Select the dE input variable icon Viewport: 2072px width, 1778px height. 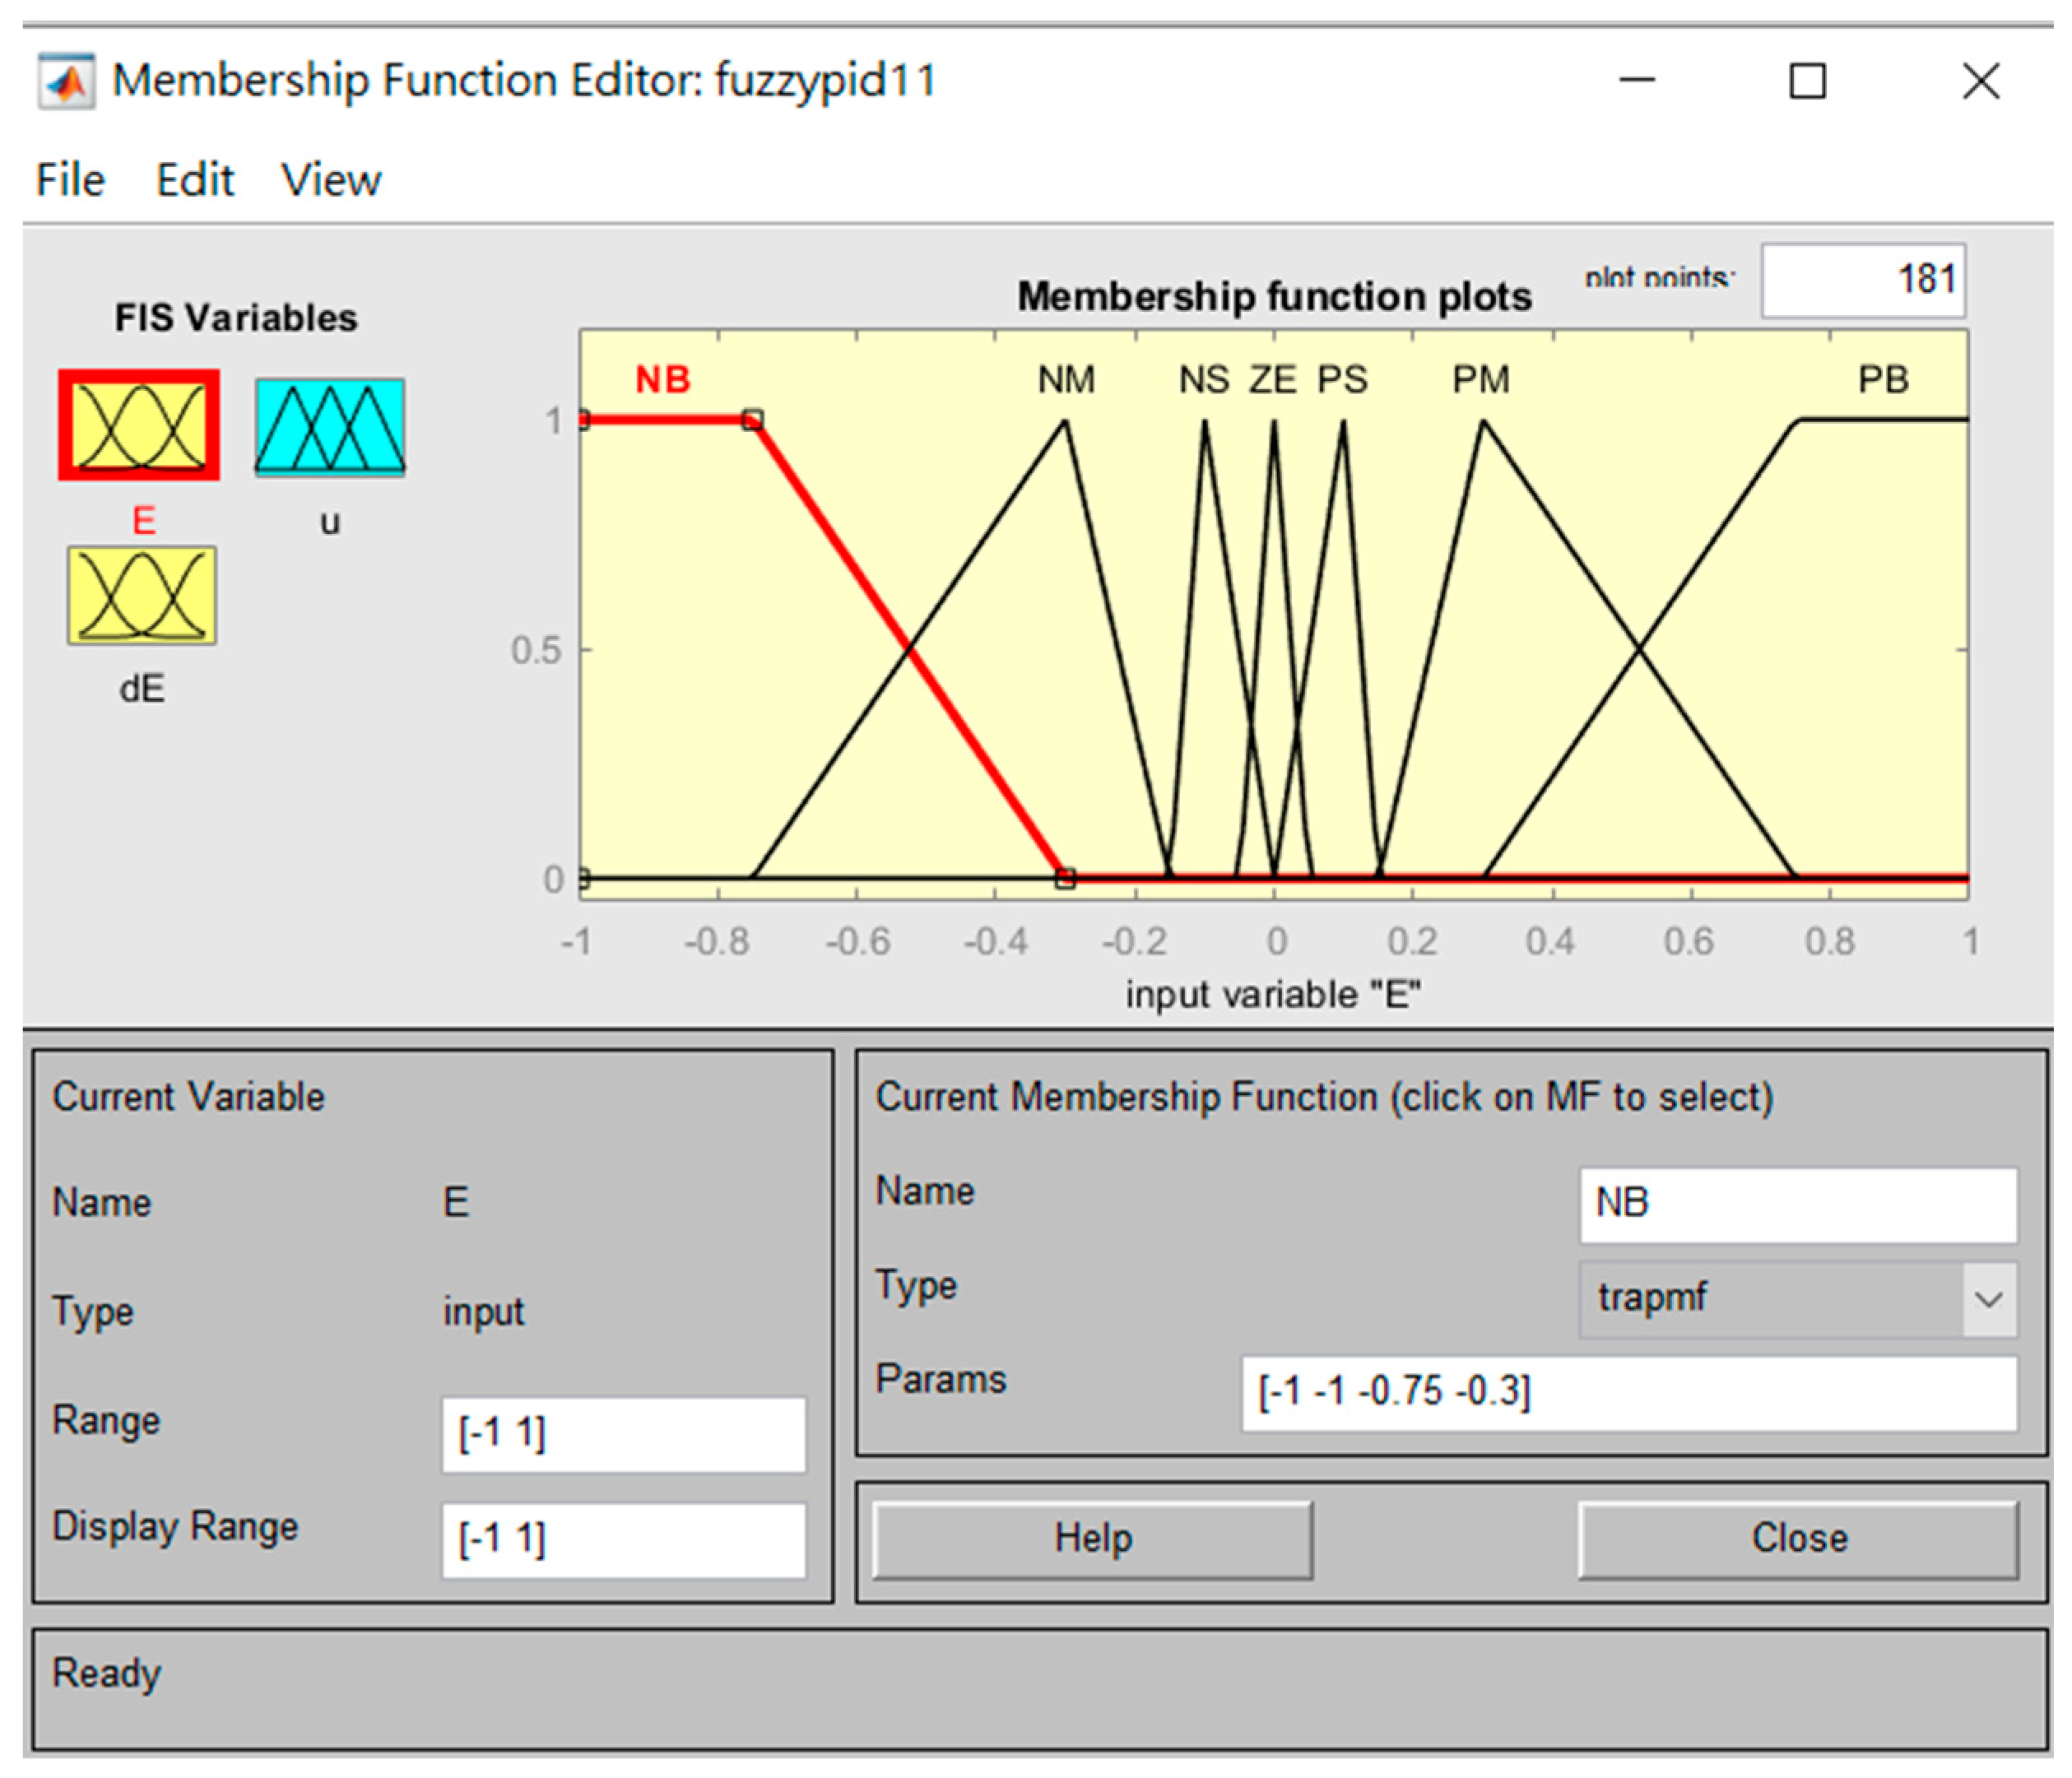(x=141, y=595)
